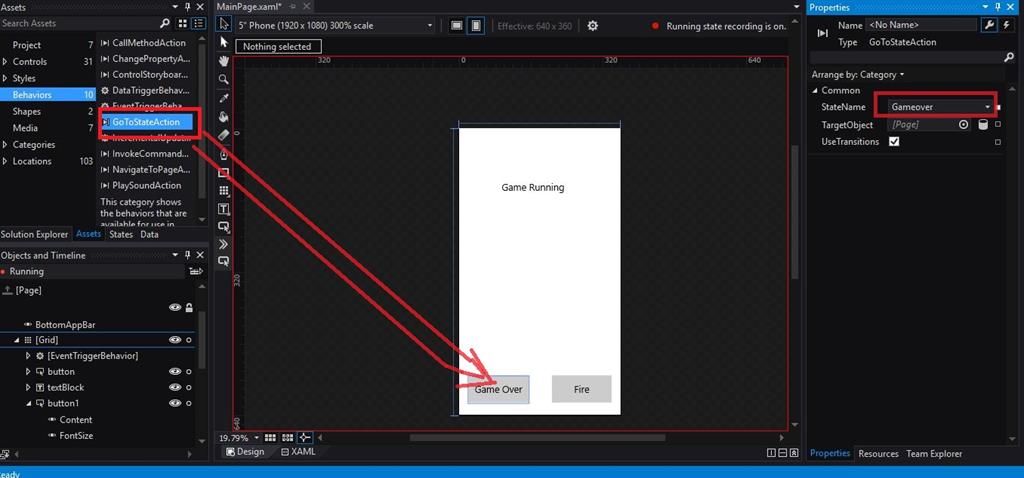Viewport: 1024px width, 478px height.
Task: Select the Direct Selection tool
Action: tap(224, 42)
